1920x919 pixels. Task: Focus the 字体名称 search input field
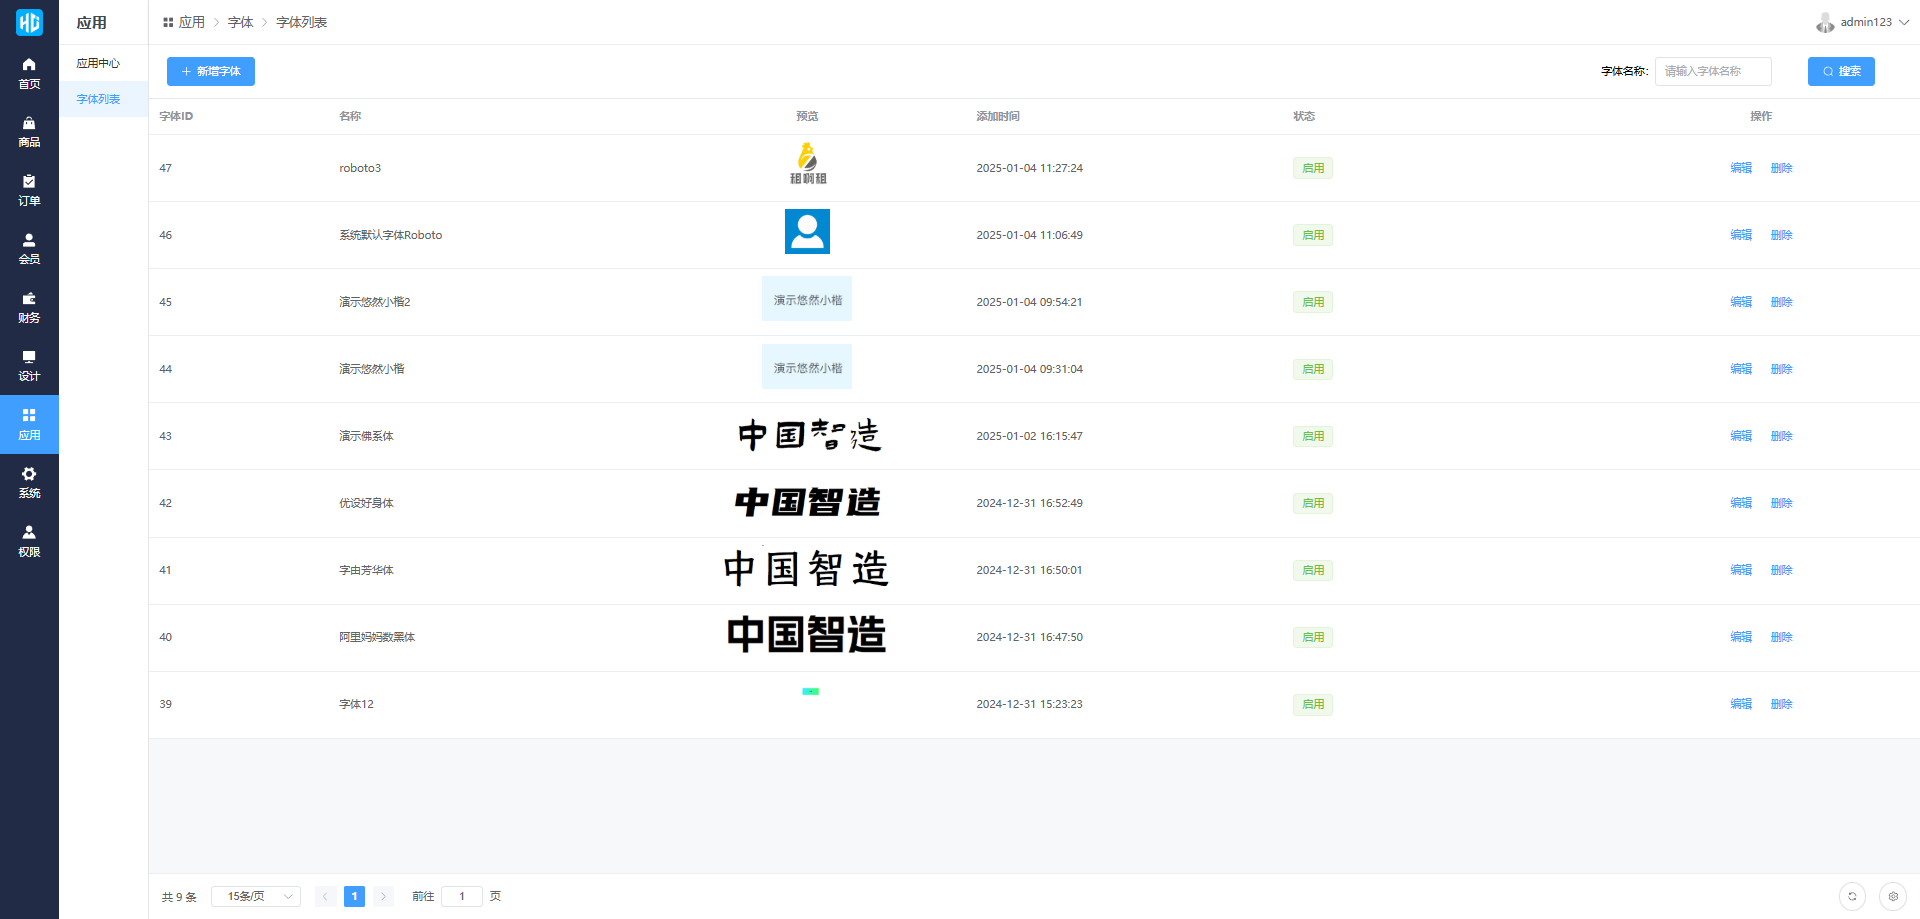click(1712, 71)
